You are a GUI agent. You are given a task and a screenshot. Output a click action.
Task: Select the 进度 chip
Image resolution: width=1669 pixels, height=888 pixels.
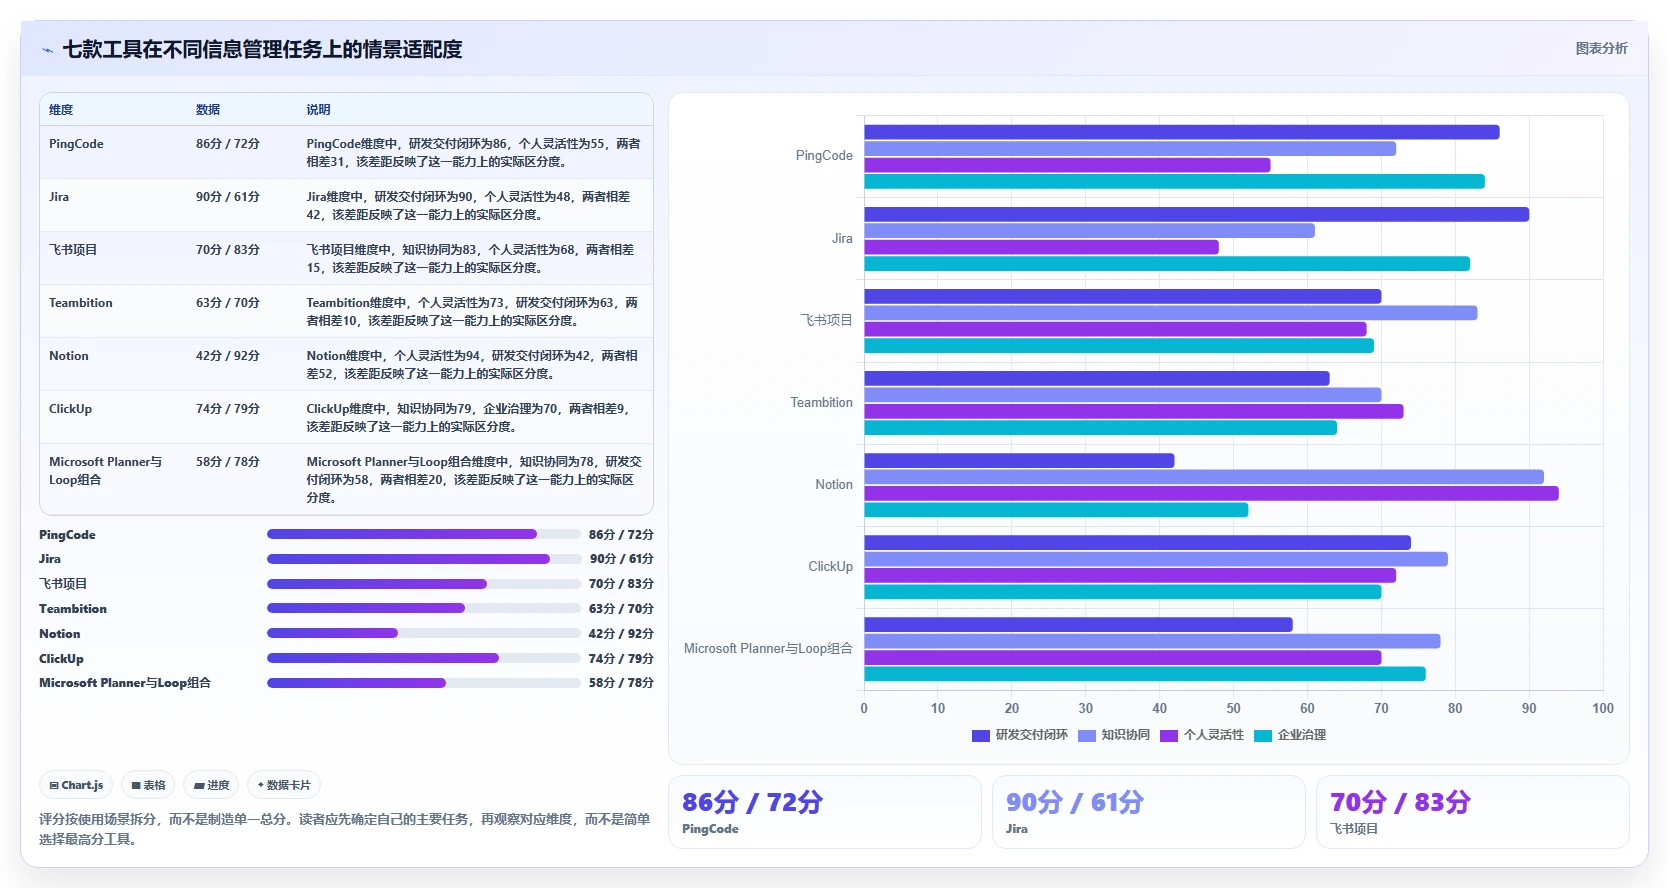pyautogui.click(x=211, y=785)
